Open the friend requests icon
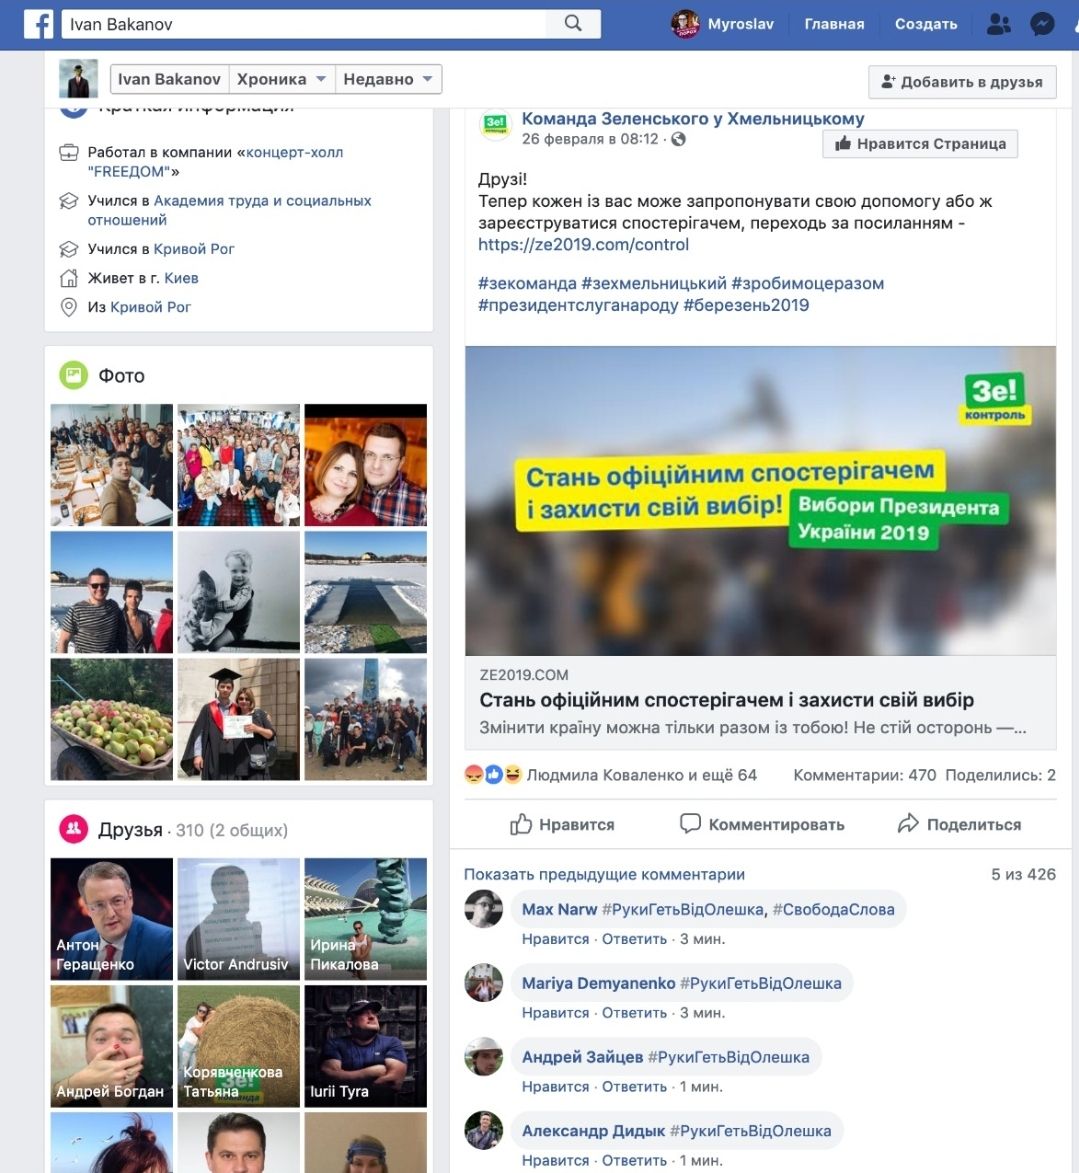The width and height of the screenshot is (1079, 1173). pos(998,24)
